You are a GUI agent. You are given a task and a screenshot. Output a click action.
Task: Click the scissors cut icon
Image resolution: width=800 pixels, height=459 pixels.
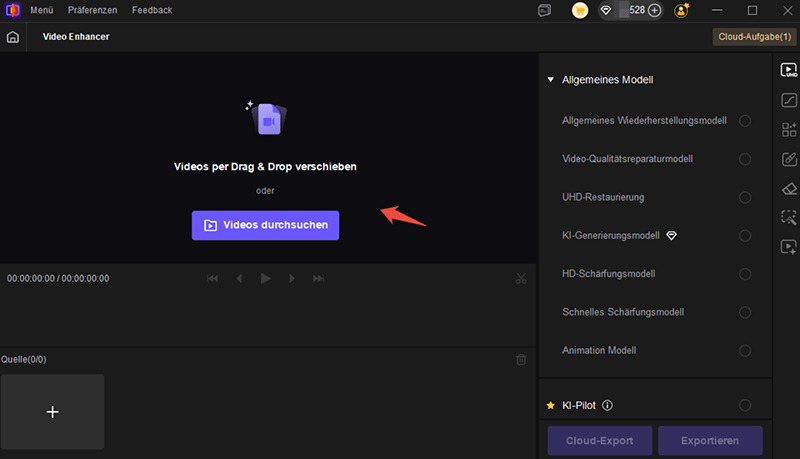pyautogui.click(x=520, y=278)
